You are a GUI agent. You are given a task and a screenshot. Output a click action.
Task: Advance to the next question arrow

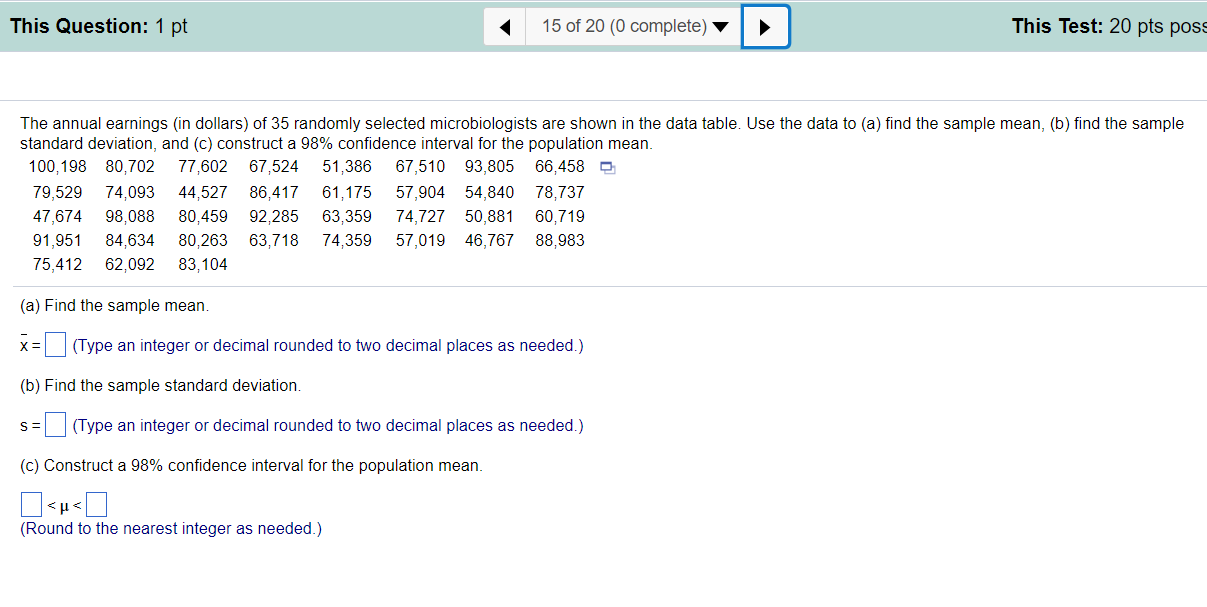765,27
